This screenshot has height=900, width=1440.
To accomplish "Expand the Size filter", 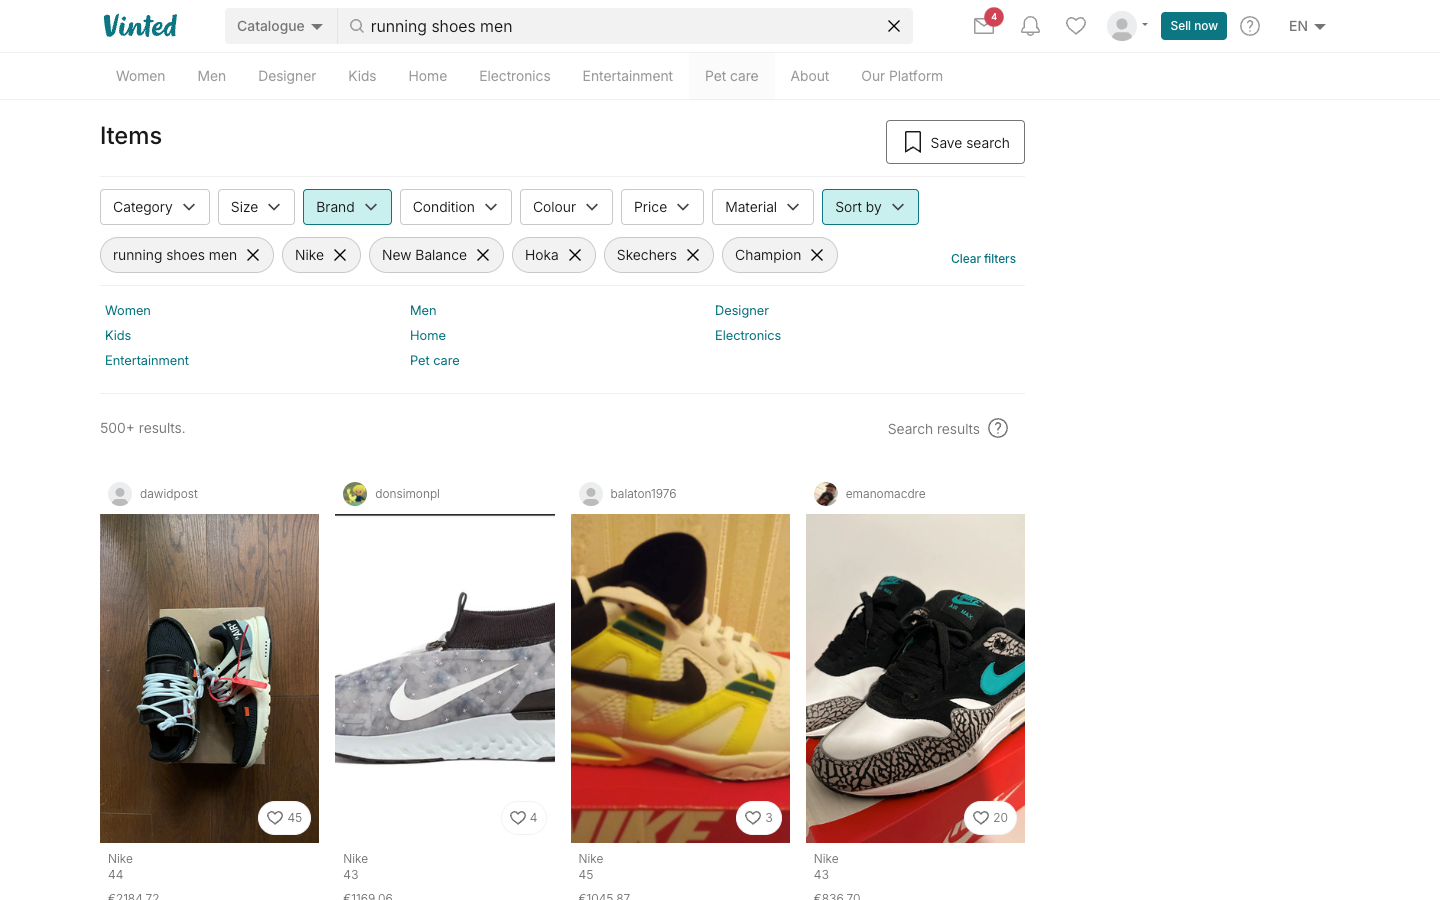I will click(256, 207).
